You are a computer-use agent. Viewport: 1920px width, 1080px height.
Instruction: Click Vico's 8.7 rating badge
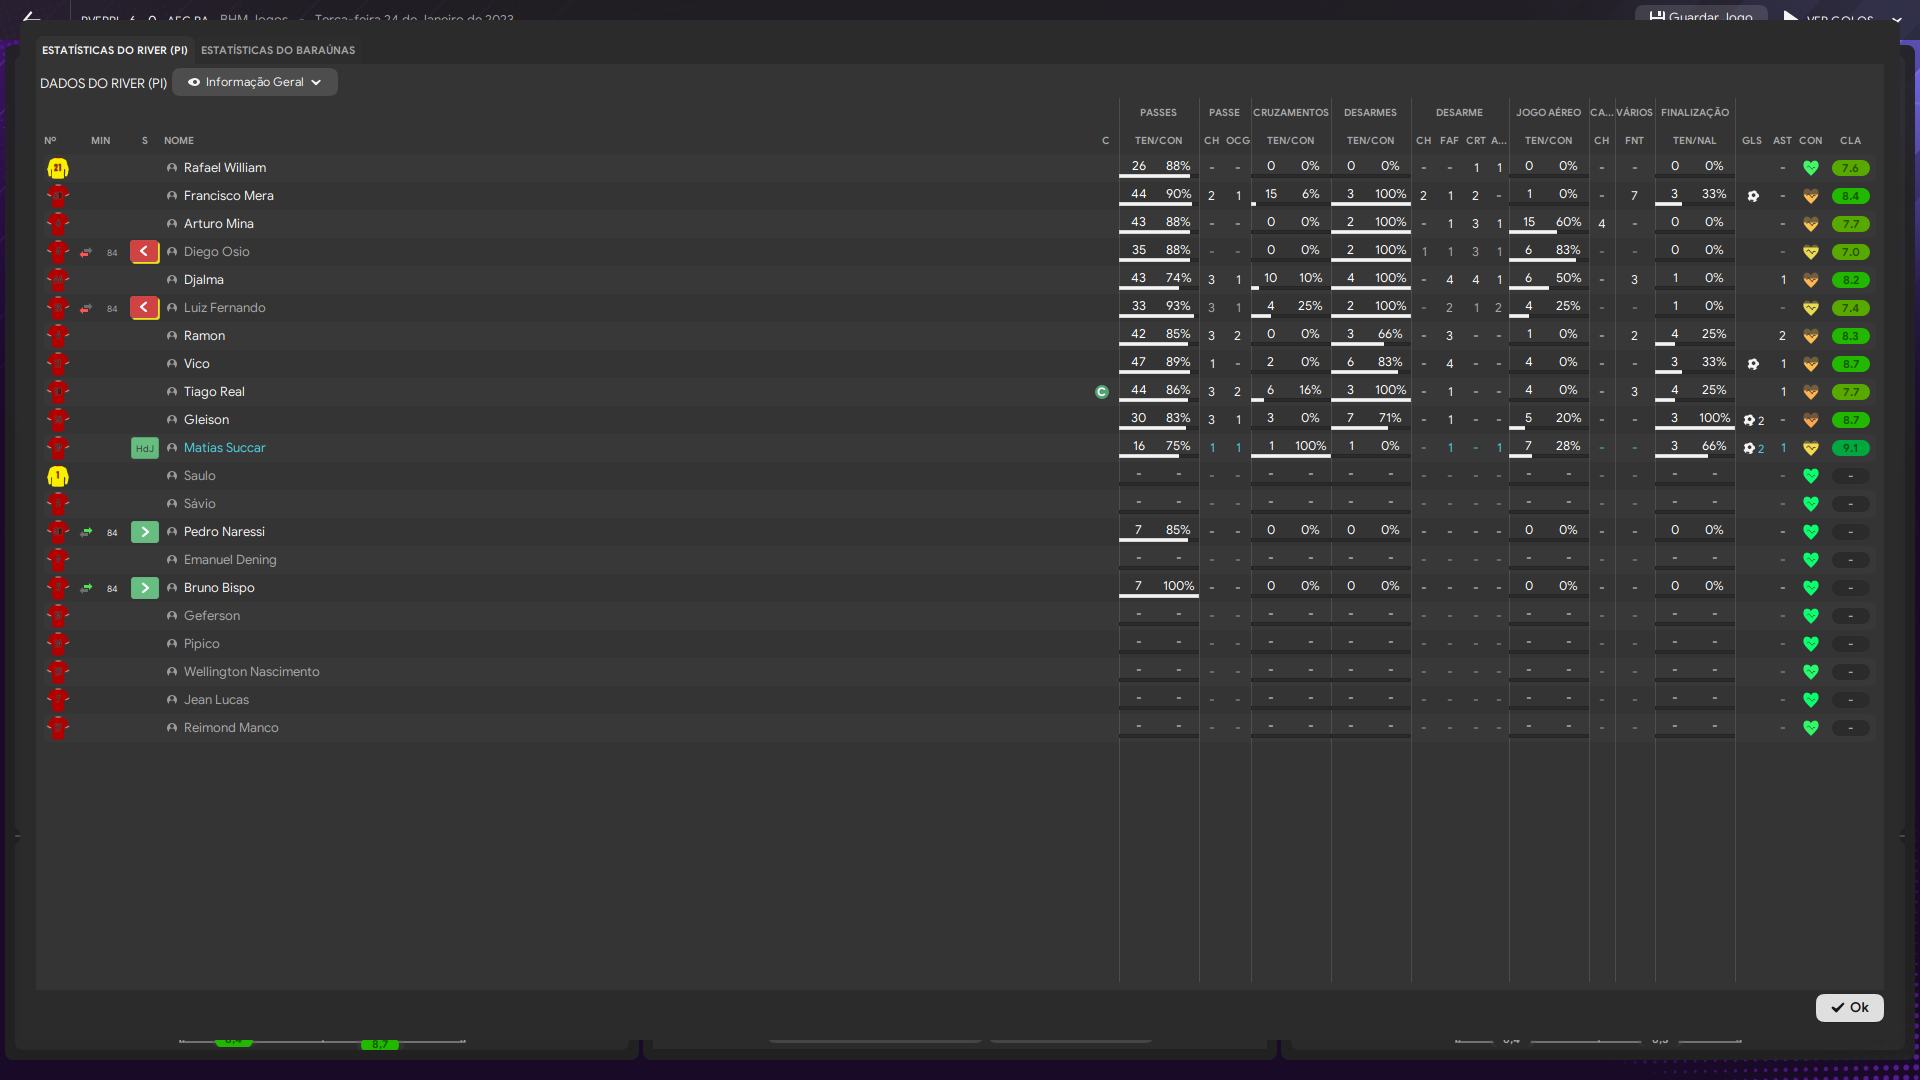coord(1851,364)
